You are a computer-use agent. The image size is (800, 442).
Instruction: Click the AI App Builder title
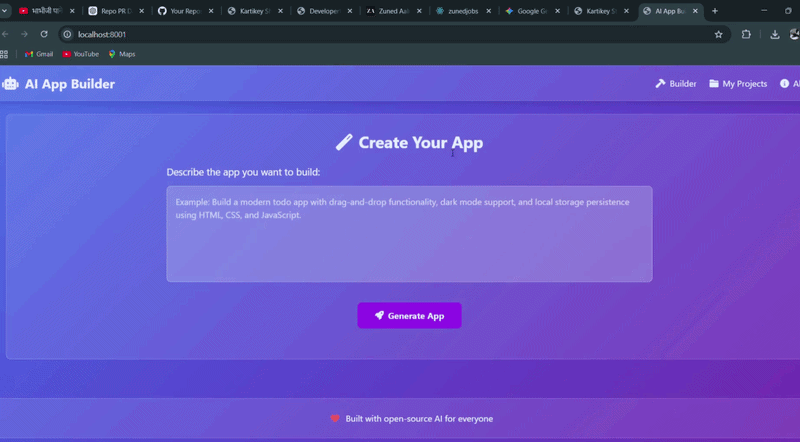(70, 84)
